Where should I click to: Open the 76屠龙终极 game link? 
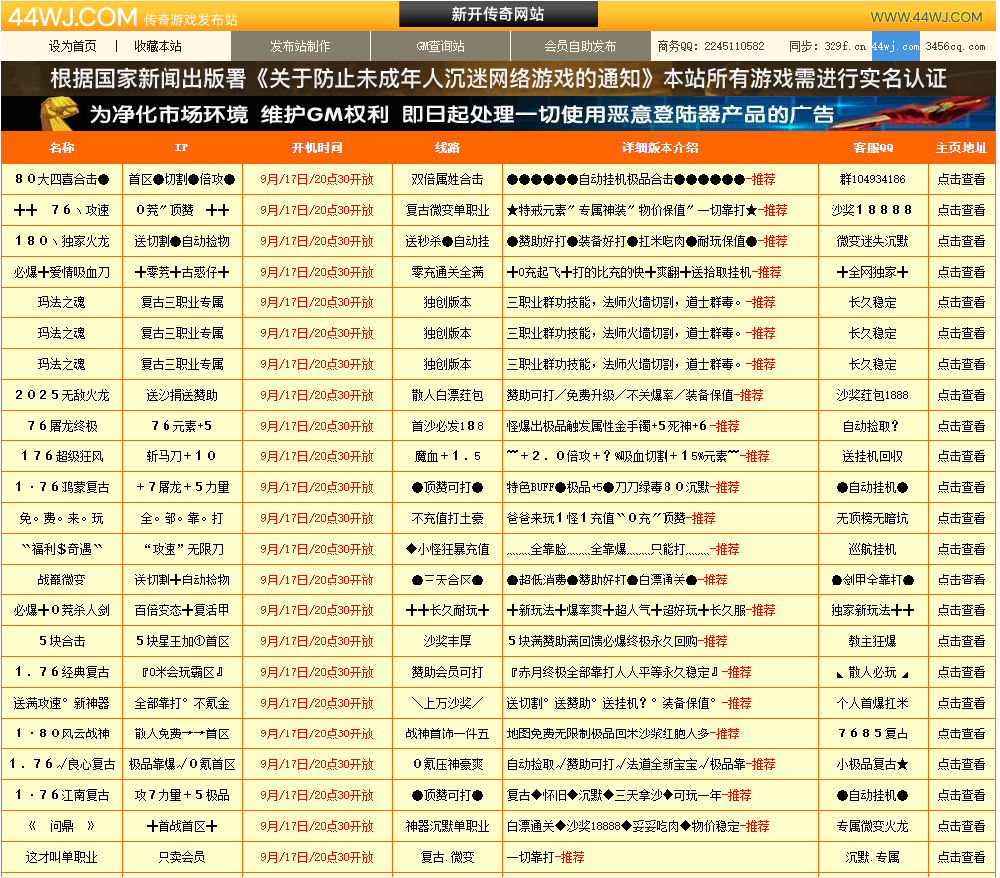click(62, 426)
